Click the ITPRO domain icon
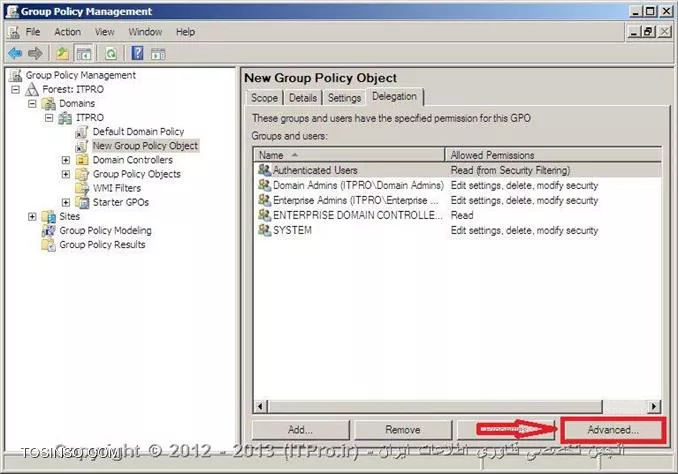 65,118
